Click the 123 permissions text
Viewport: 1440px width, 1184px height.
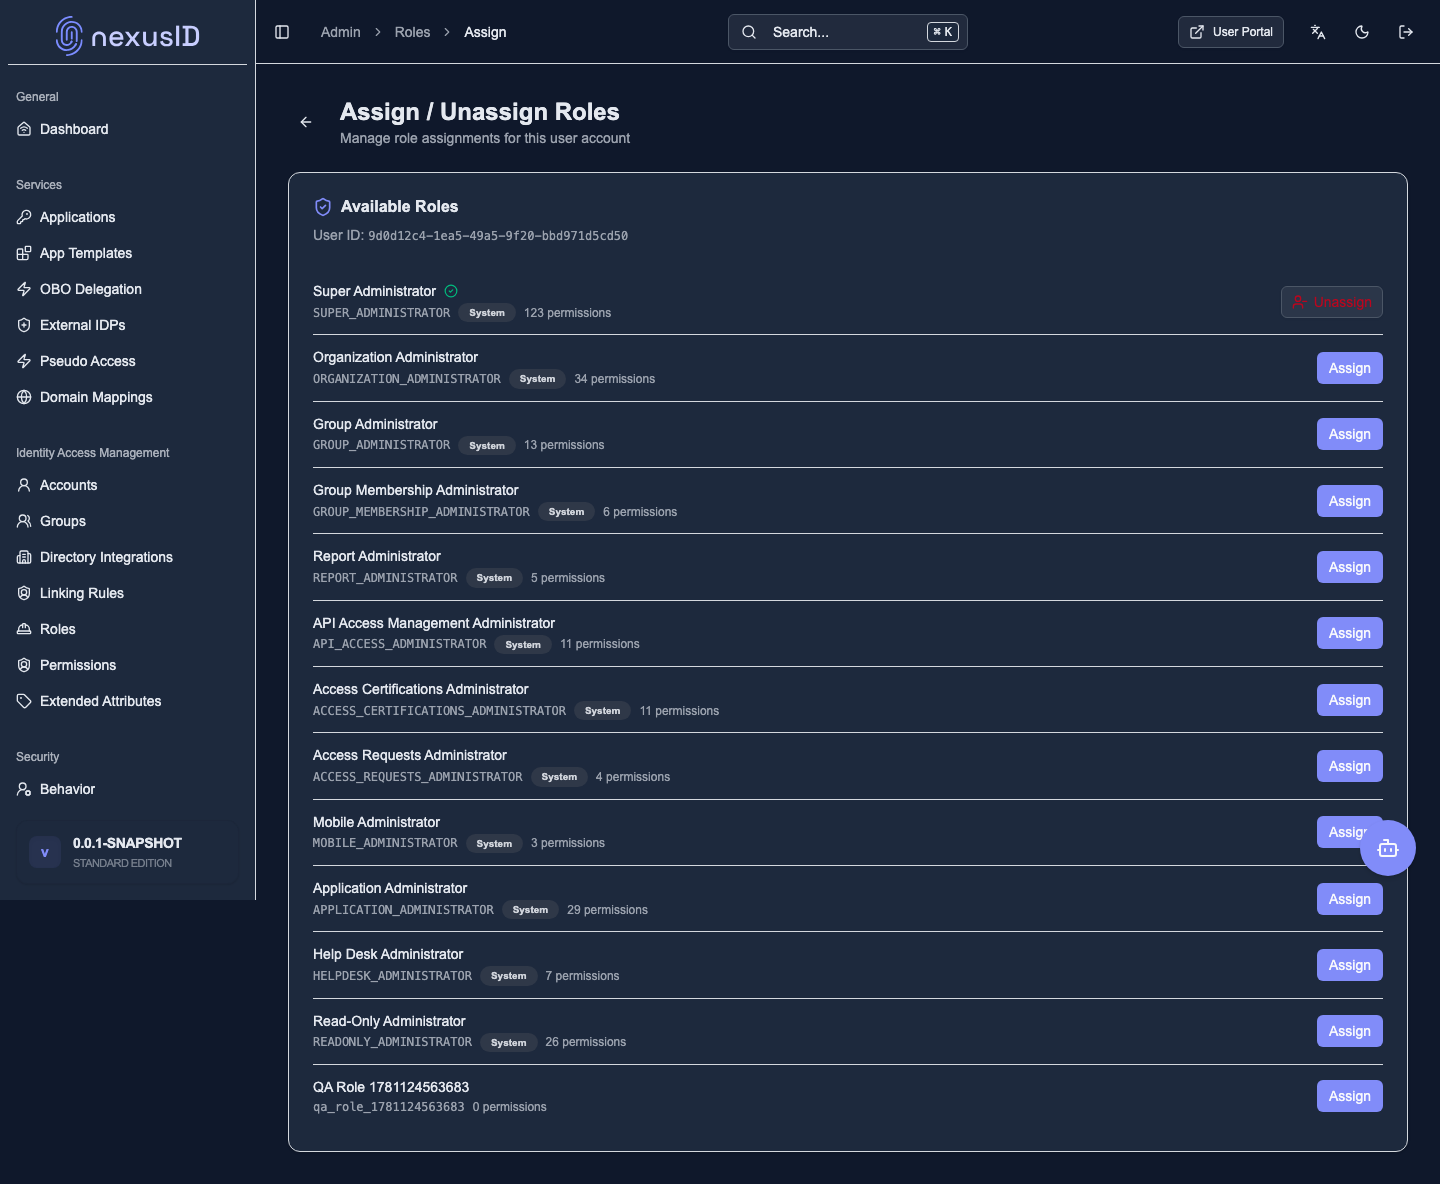click(x=567, y=313)
